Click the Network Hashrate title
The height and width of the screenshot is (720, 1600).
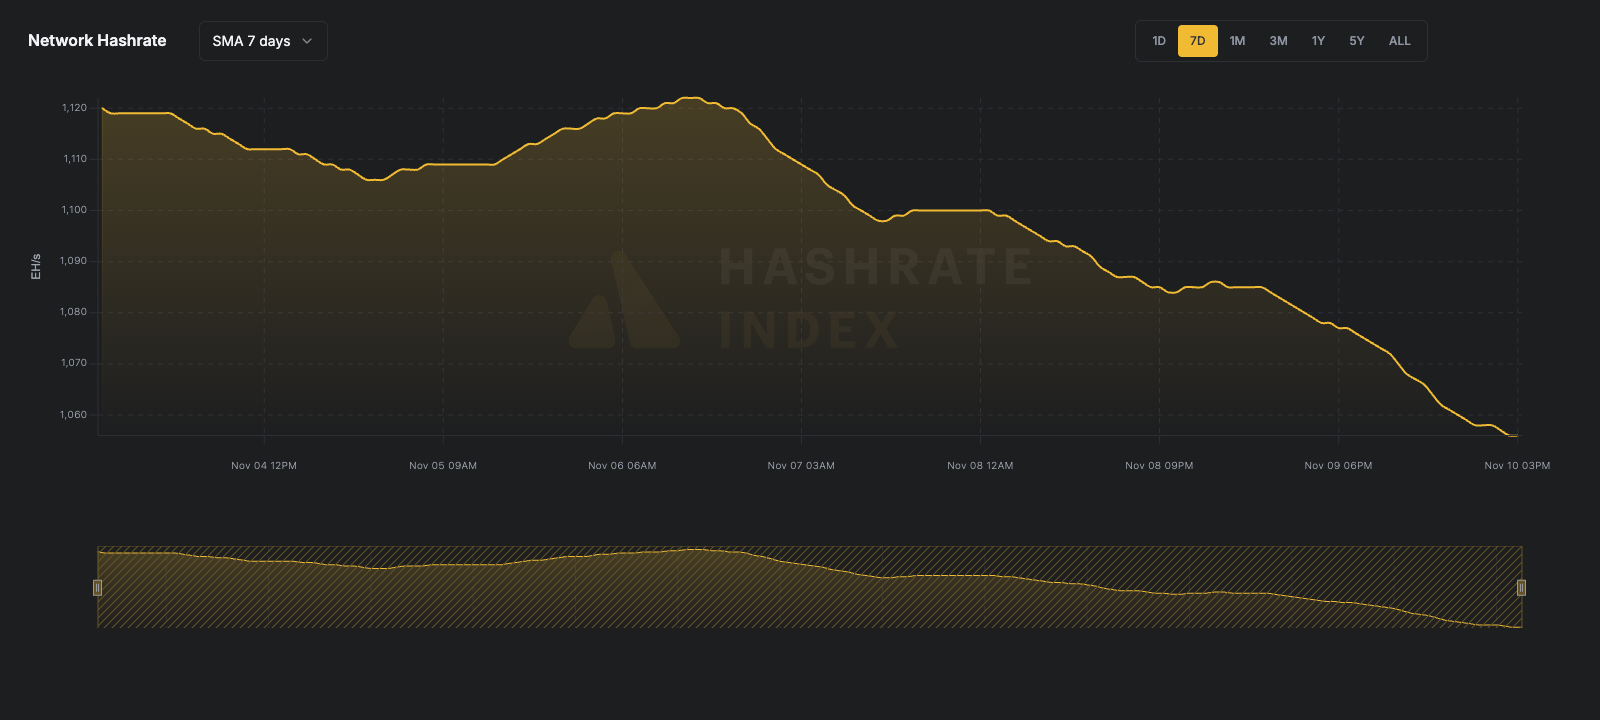pos(97,41)
